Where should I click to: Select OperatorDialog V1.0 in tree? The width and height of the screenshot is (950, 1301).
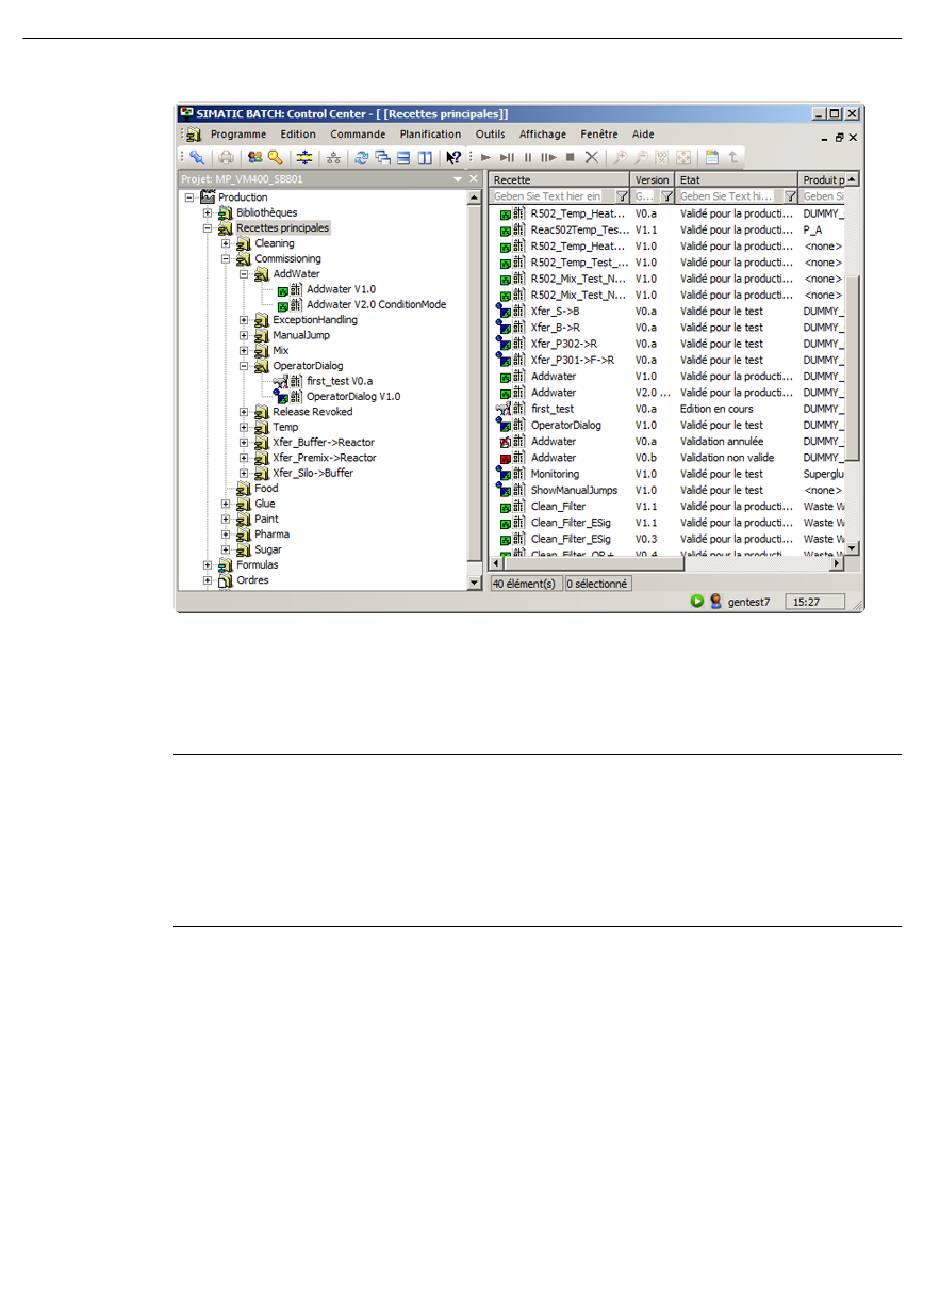pyautogui.click(x=353, y=397)
